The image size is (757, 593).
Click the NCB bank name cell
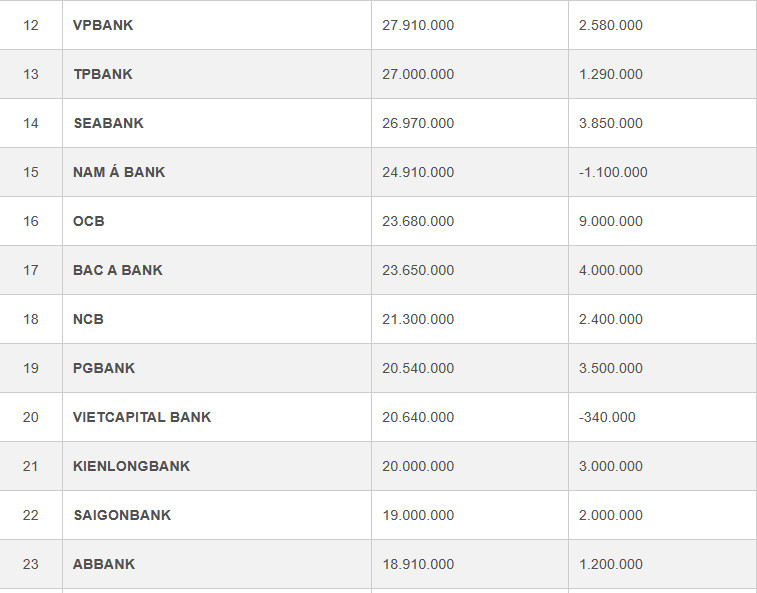click(89, 319)
